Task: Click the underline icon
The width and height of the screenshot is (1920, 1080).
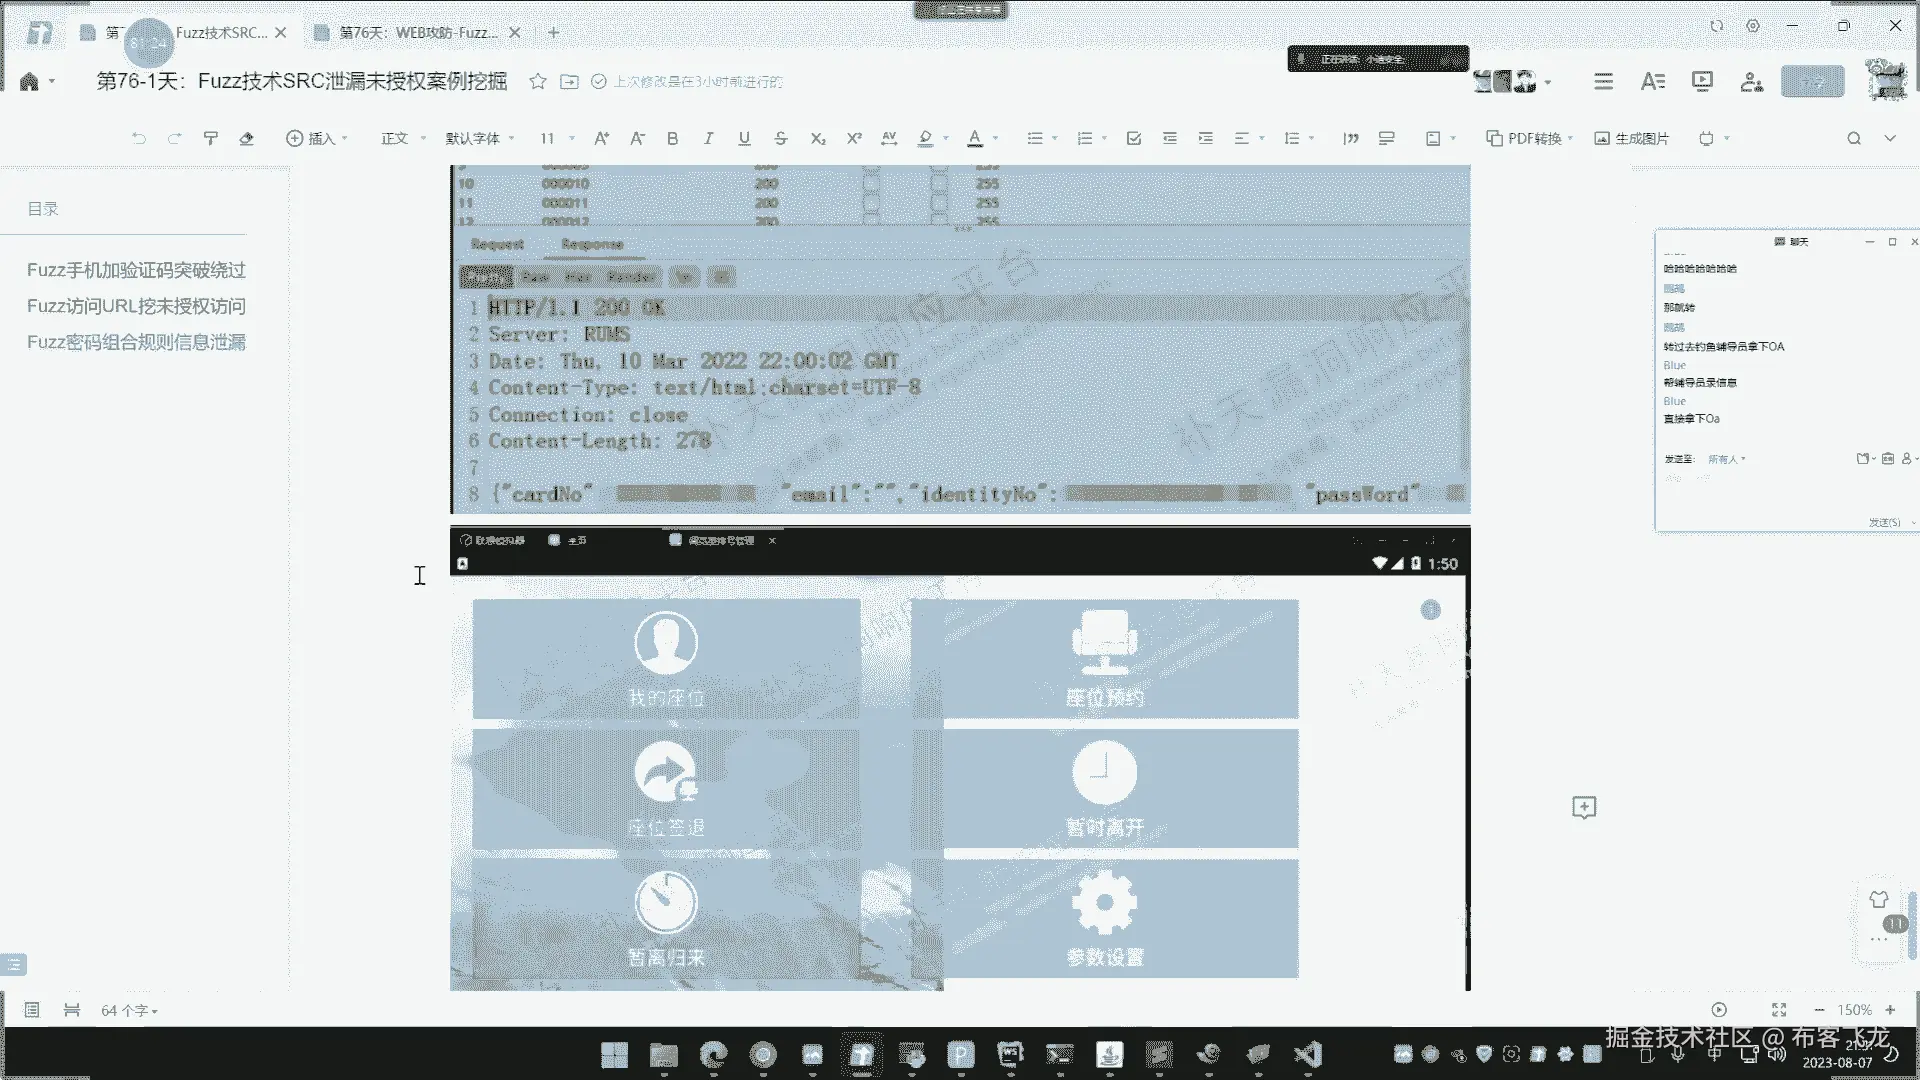Action: (744, 139)
